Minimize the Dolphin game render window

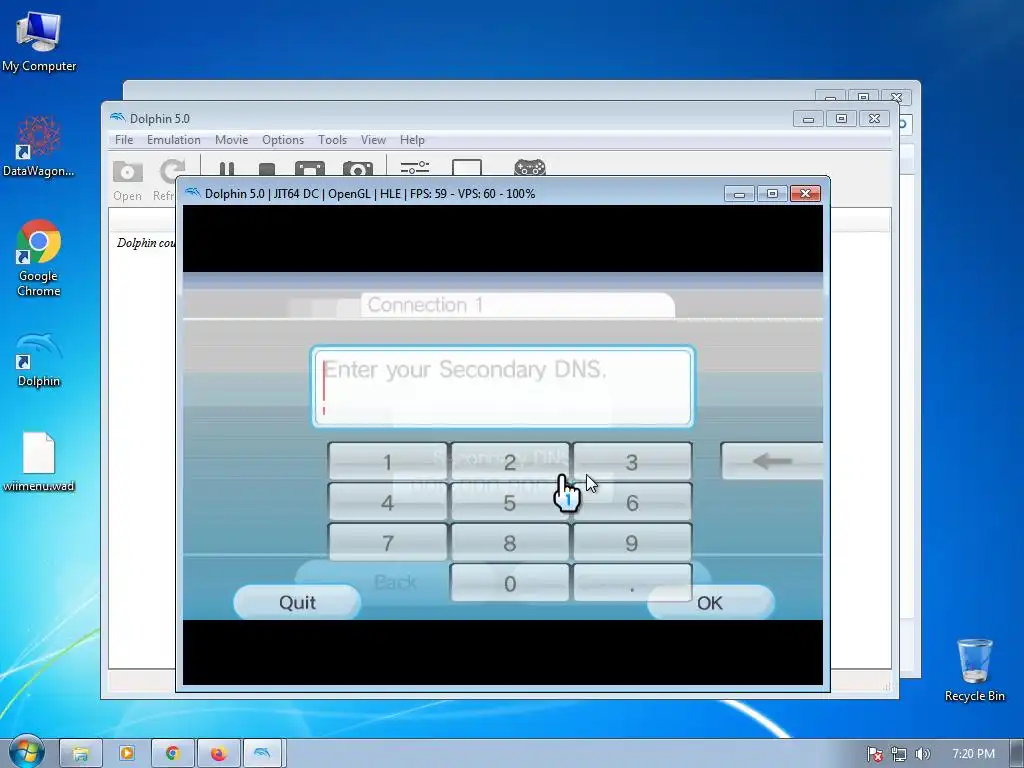[x=739, y=194]
